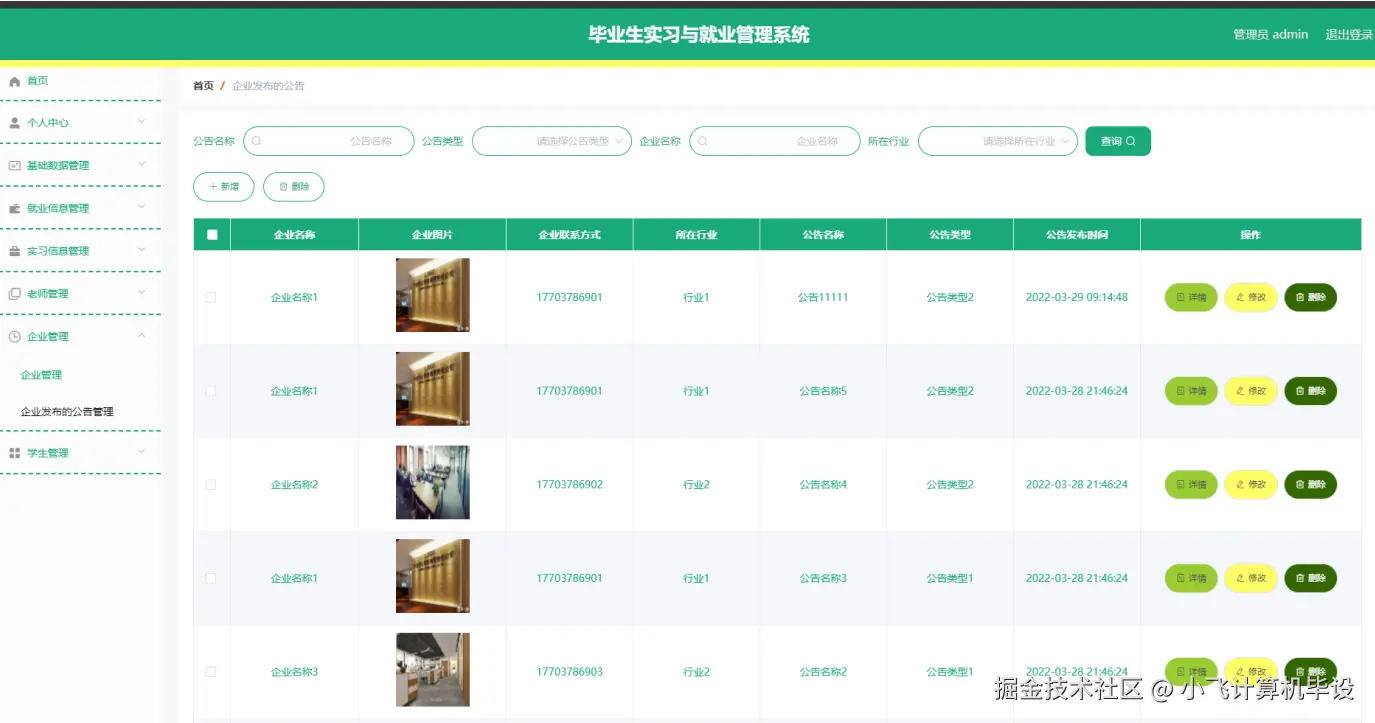Screen dimensions: 1375x723
Task: View 详情 of row 公告名称4
Action: [x=1191, y=485]
